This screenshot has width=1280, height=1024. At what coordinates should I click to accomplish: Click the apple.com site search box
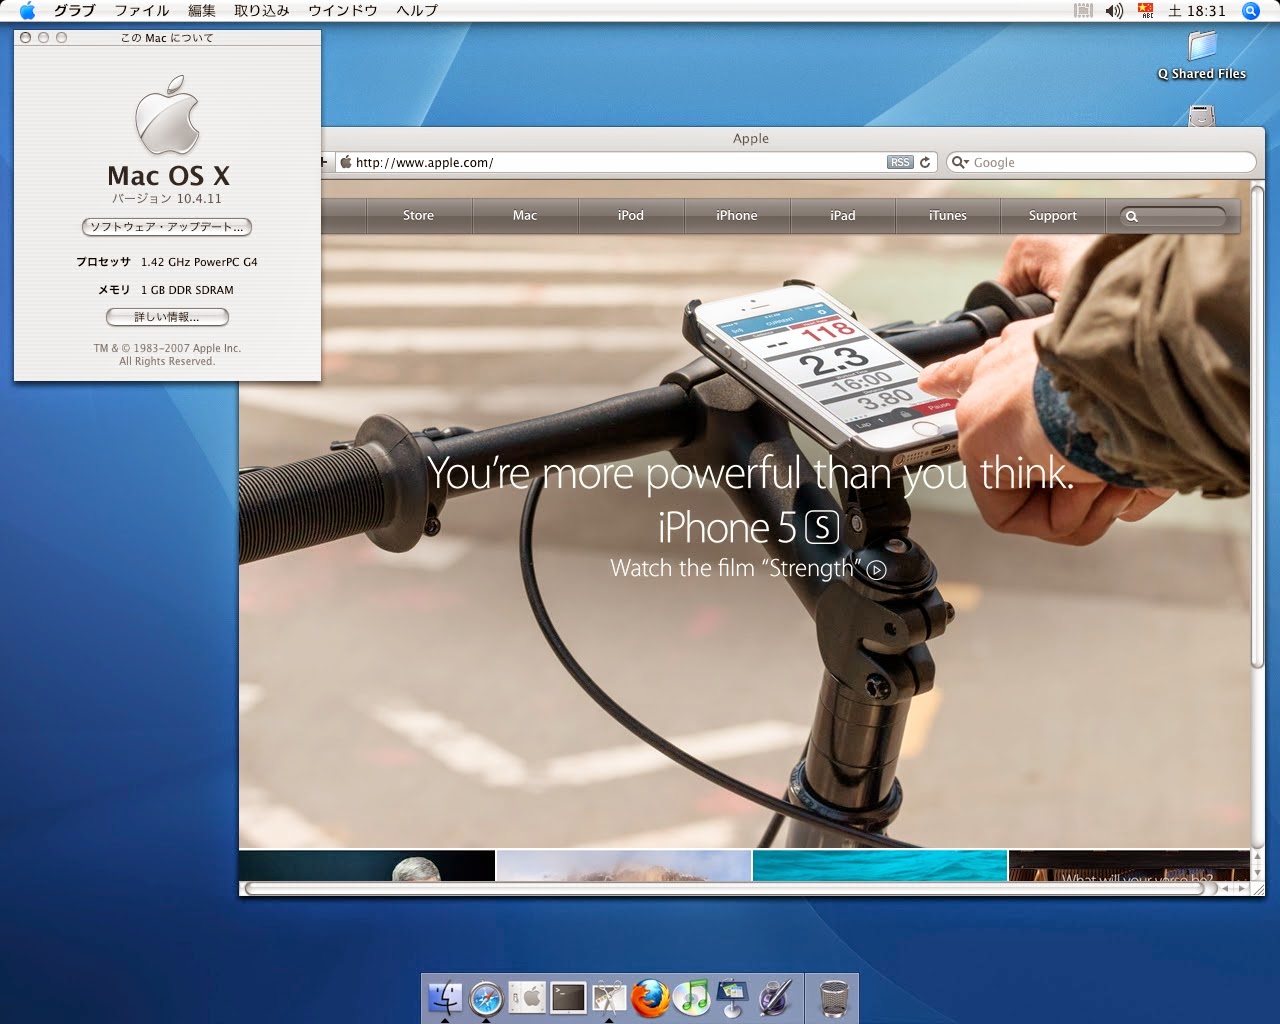[1173, 216]
